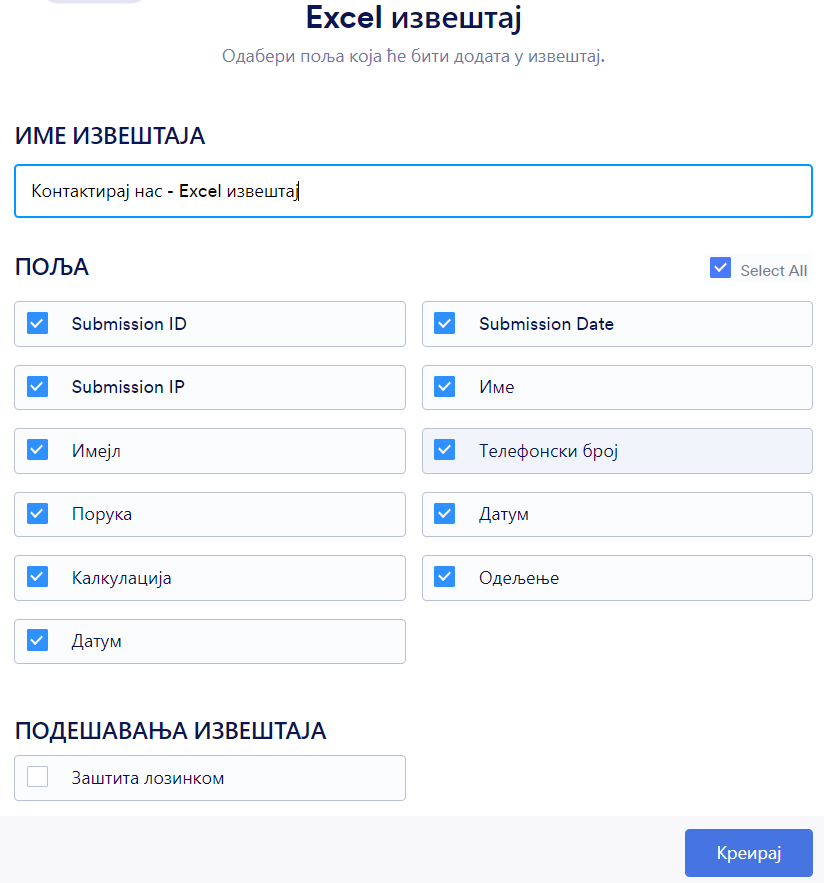Disable the Имејл field checkbox
Screen dimensions: 824x883
[38, 450]
